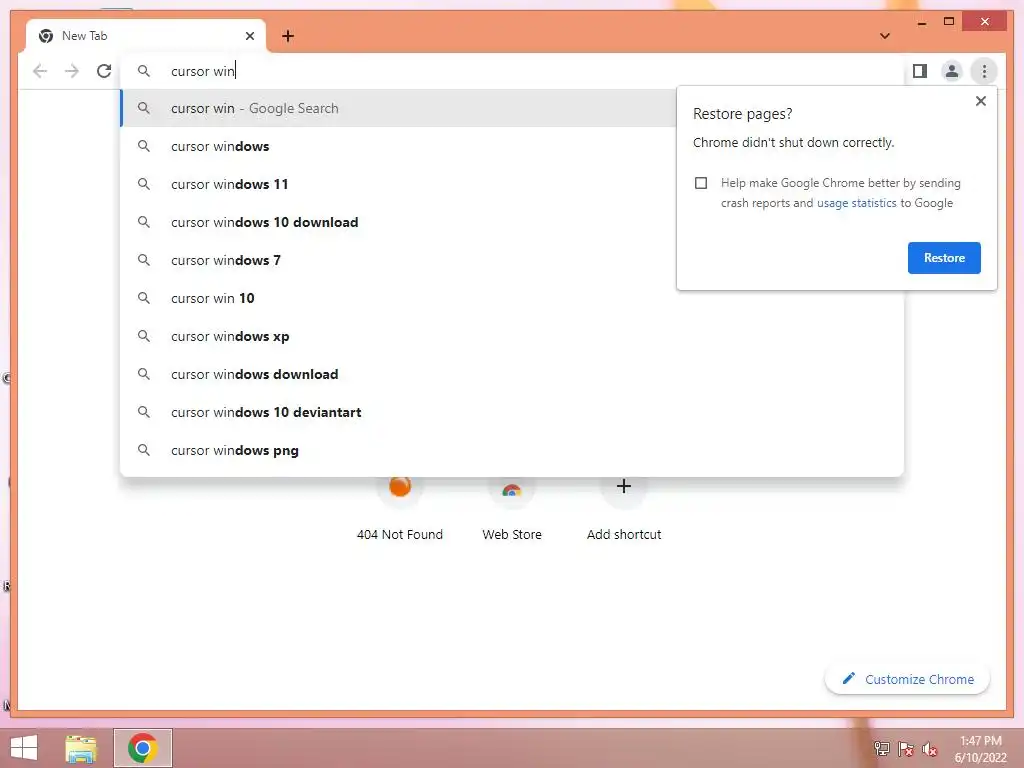Image resolution: width=1024 pixels, height=768 pixels.
Task: Select 'cursor win - Google Search' suggestion
Action: (x=398, y=108)
